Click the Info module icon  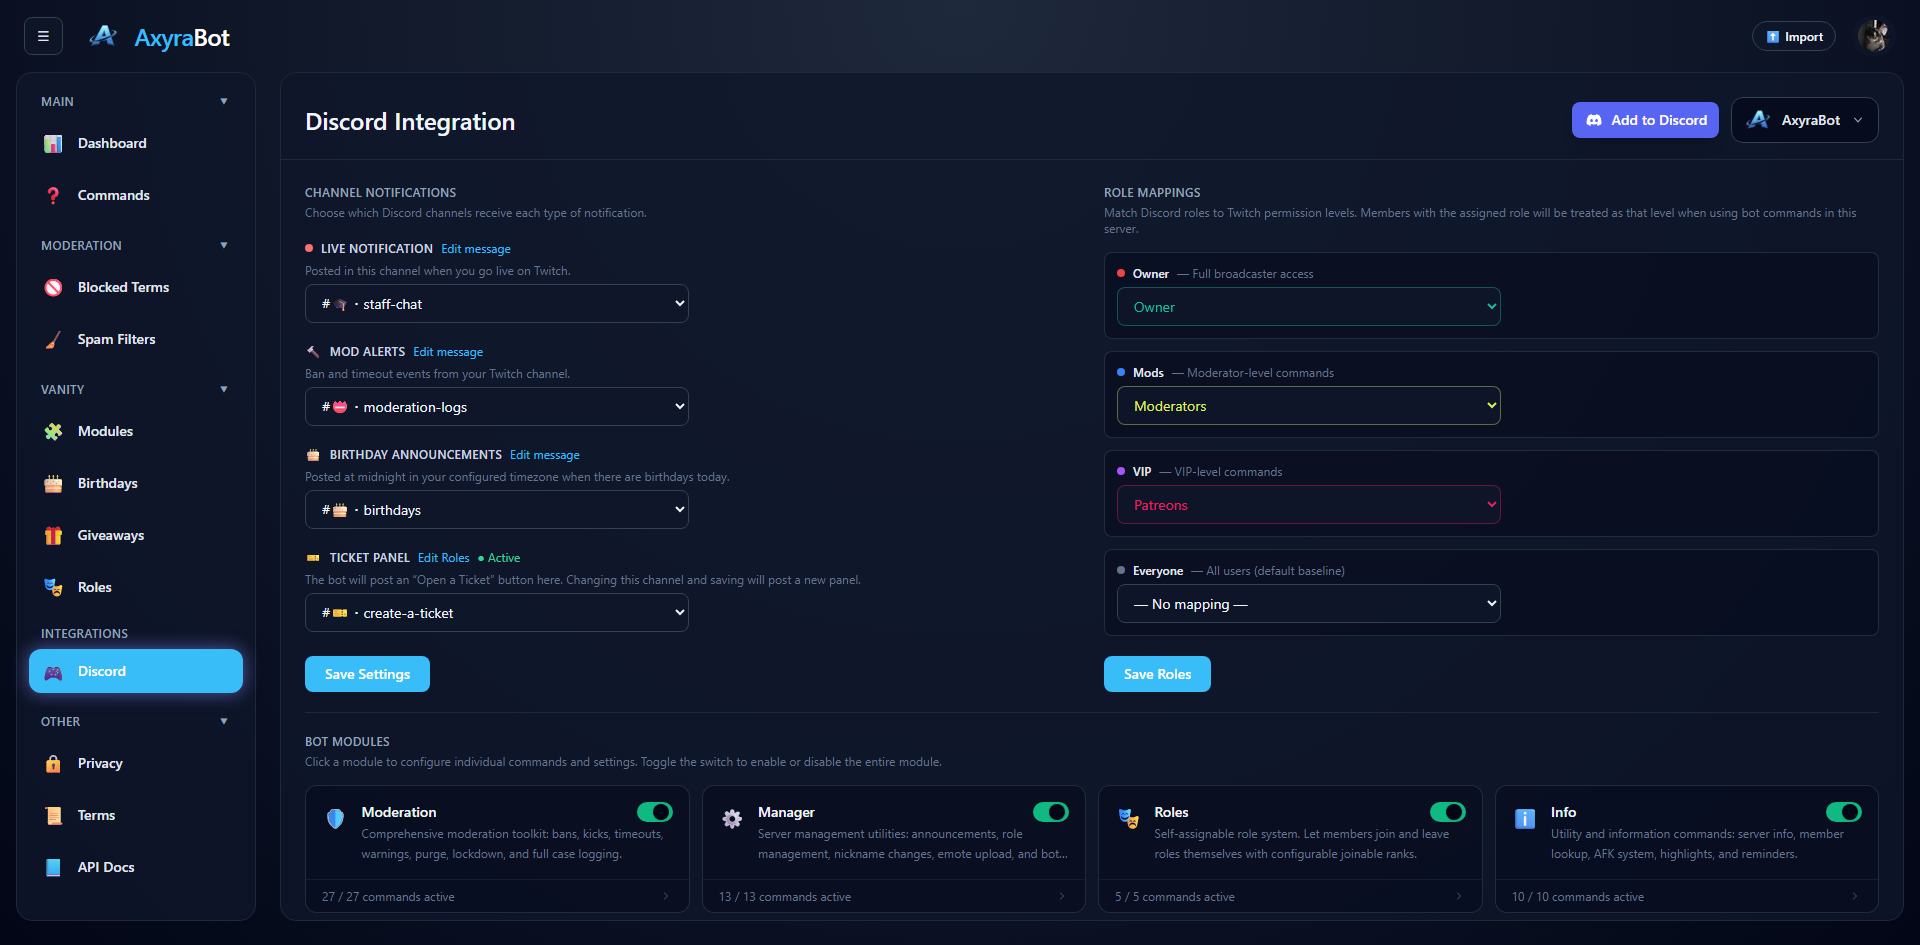tap(1525, 818)
